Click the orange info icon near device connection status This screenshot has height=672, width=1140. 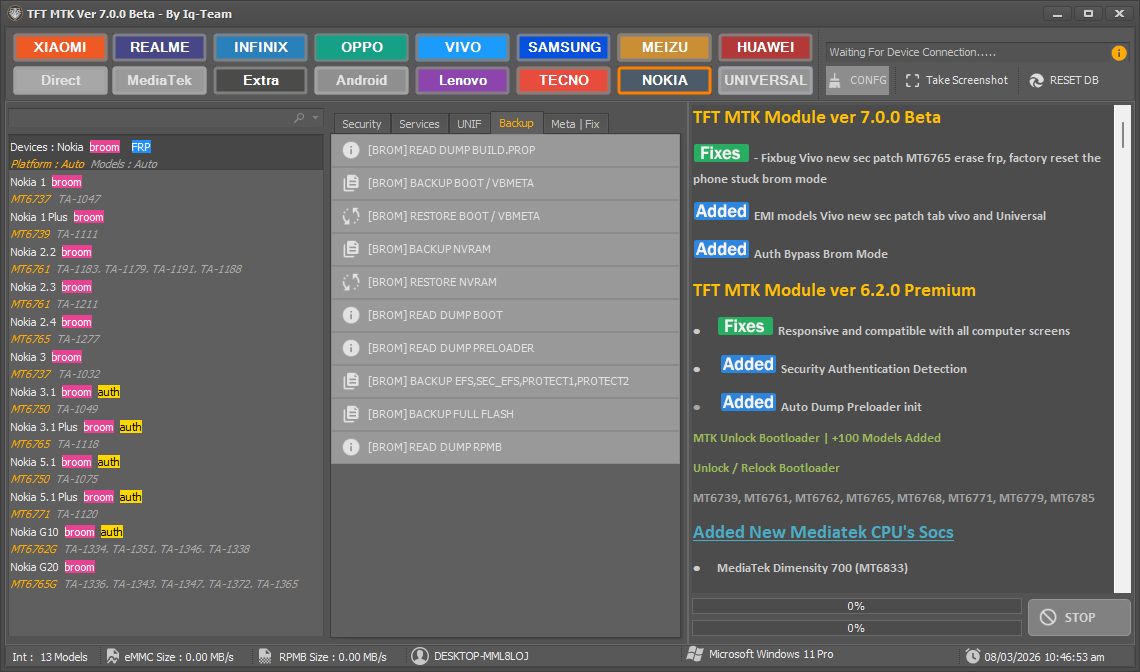(x=1117, y=53)
